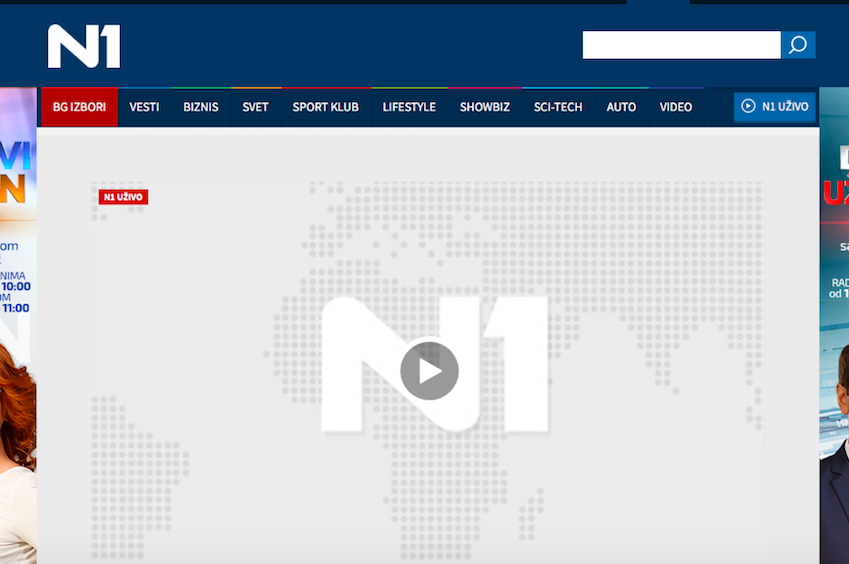The height and width of the screenshot is (564, 849).
Task: Click the N1 UŽIVO live button
Action: 775,107
